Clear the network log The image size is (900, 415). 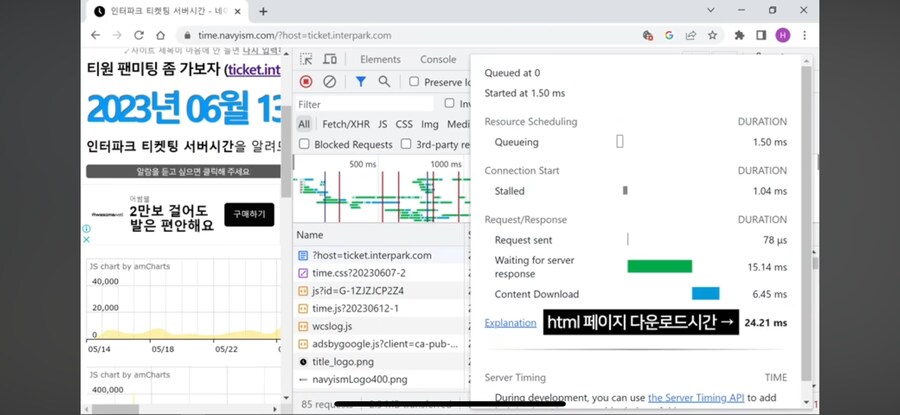[x=329, y=82]
